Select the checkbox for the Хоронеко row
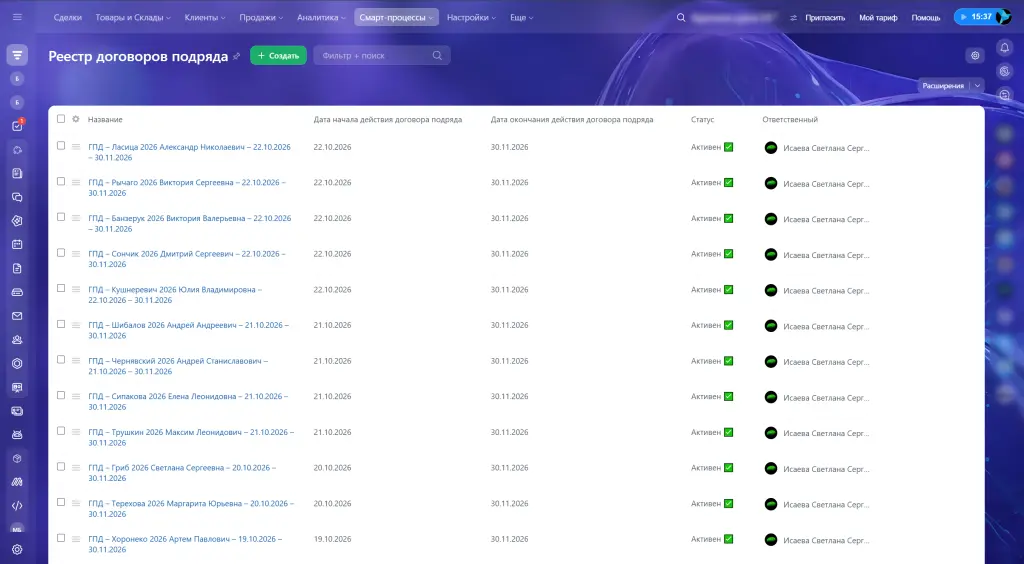The width and height of the screenshot is (1024, 564). pos(61,538)
